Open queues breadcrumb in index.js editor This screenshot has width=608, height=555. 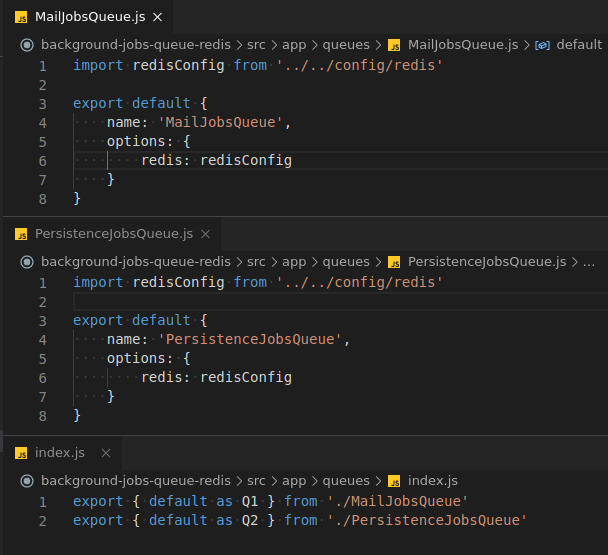point(346,481)
